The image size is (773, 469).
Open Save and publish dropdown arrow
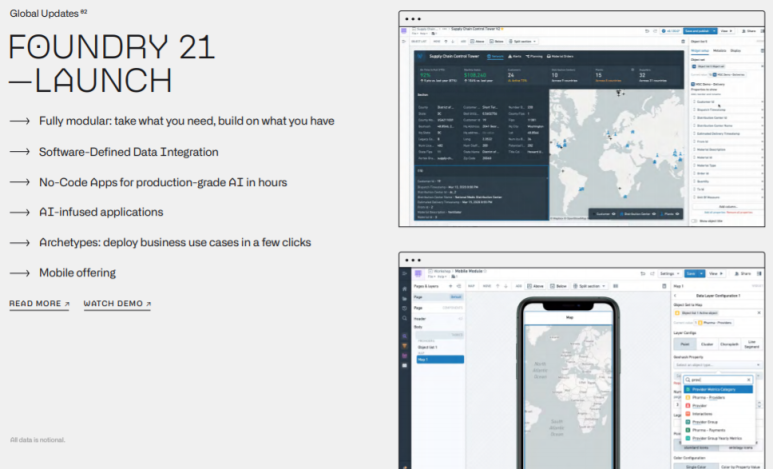click(714, 31)
